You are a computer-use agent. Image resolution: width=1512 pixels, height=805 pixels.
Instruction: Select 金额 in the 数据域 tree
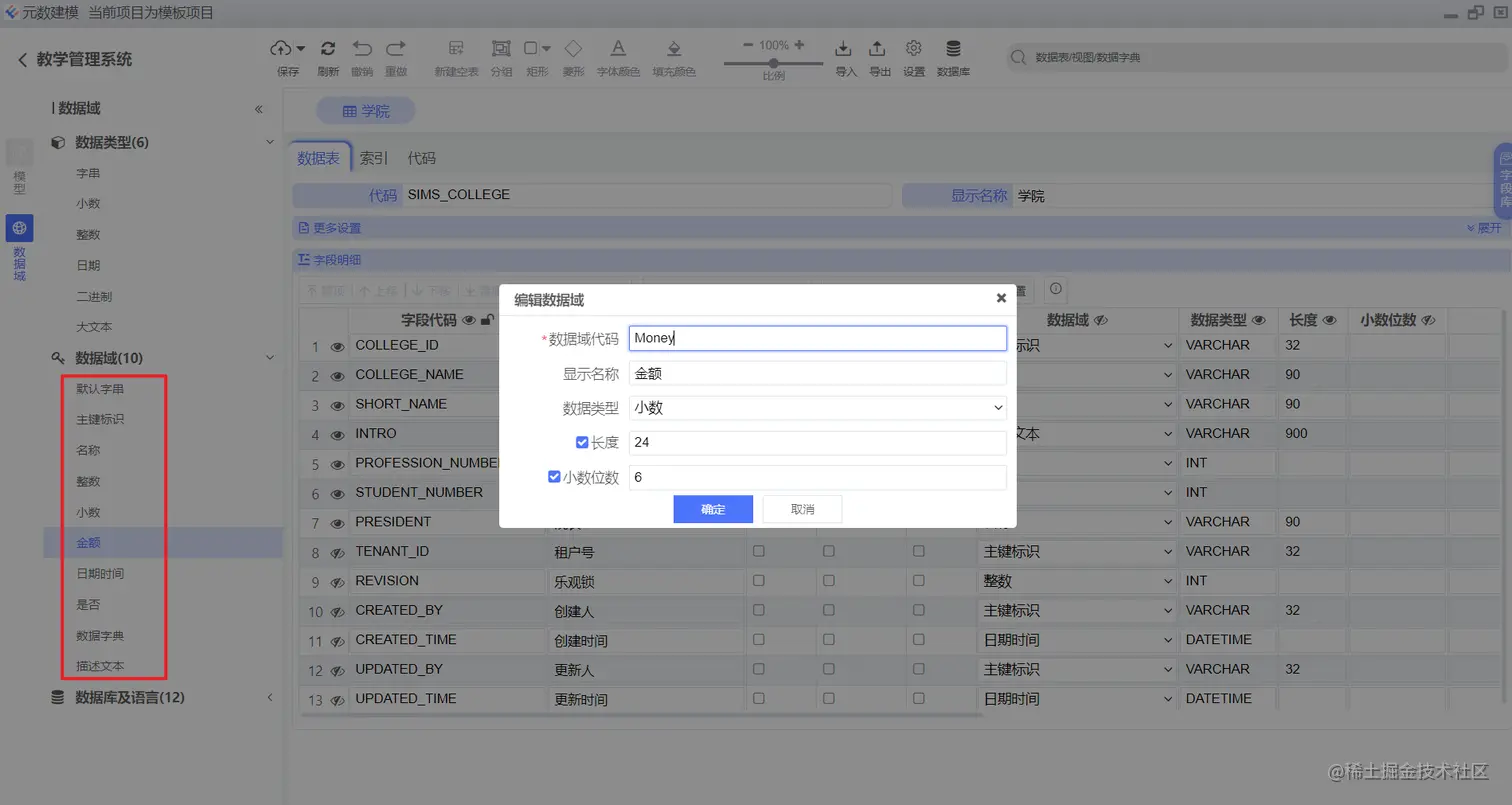point(163,543)
